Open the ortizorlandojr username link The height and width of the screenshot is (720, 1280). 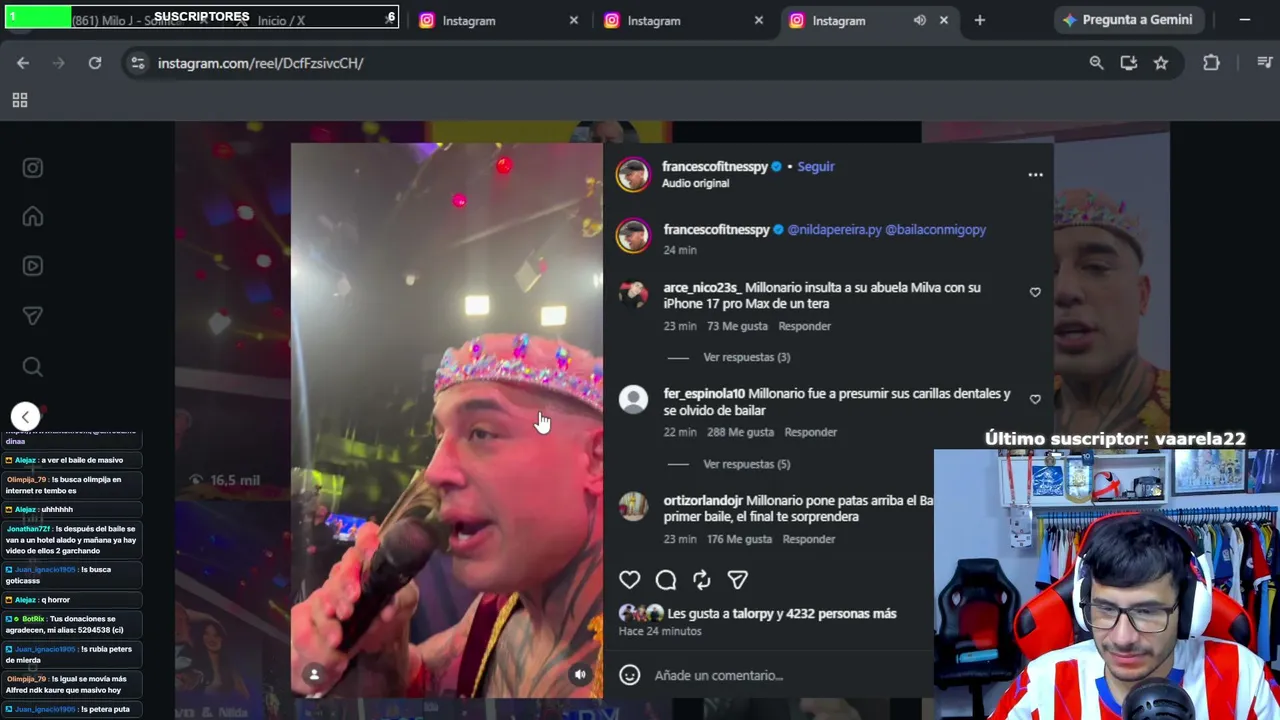703,500
